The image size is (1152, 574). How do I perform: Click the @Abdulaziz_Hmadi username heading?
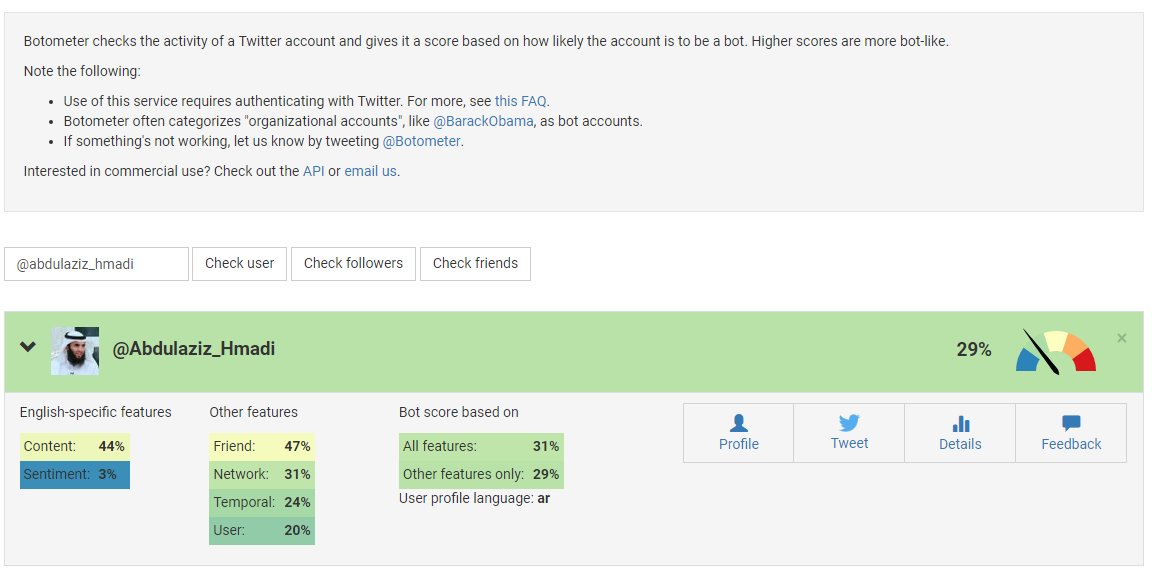[x=193, y=349]
